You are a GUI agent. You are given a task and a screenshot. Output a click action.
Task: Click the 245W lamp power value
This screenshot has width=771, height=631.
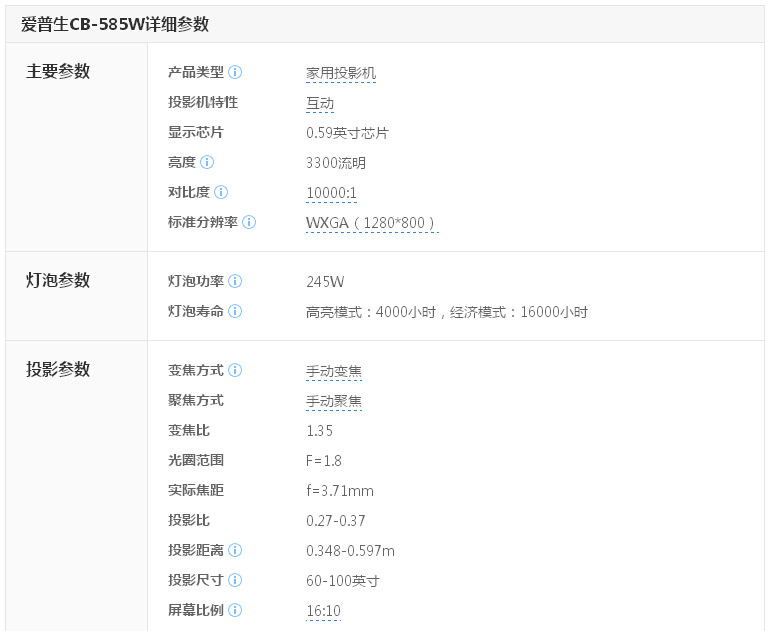325,282
